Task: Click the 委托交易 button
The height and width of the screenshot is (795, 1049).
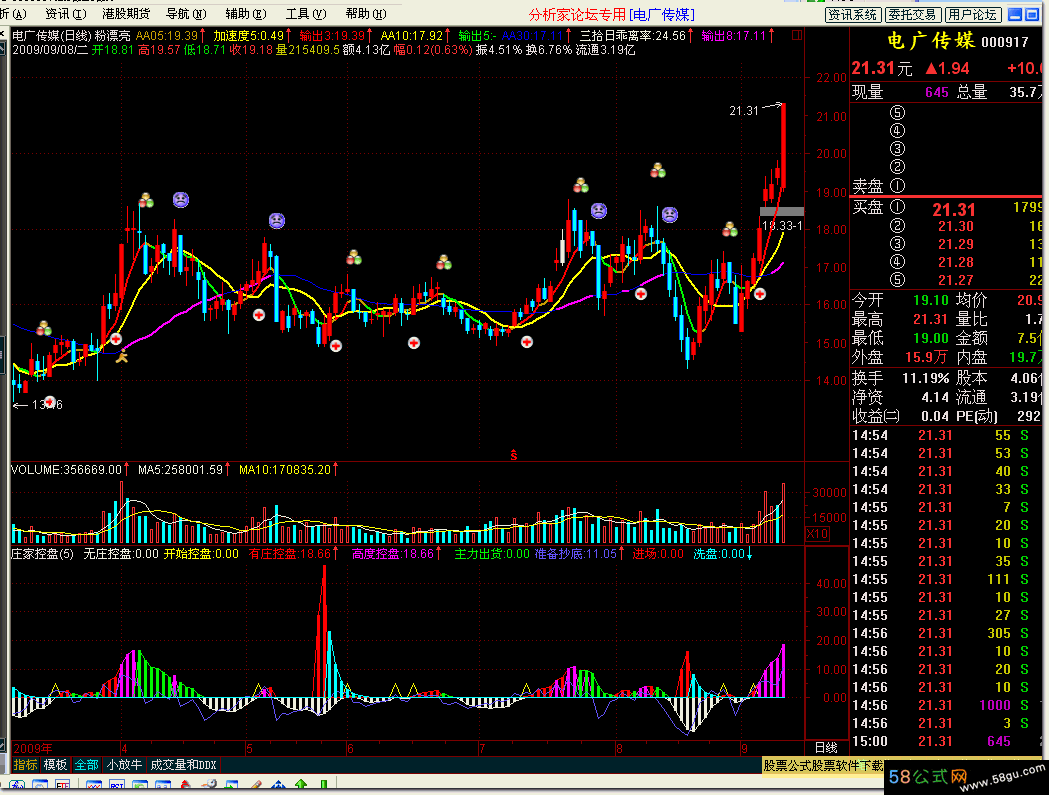Action: 914,15
